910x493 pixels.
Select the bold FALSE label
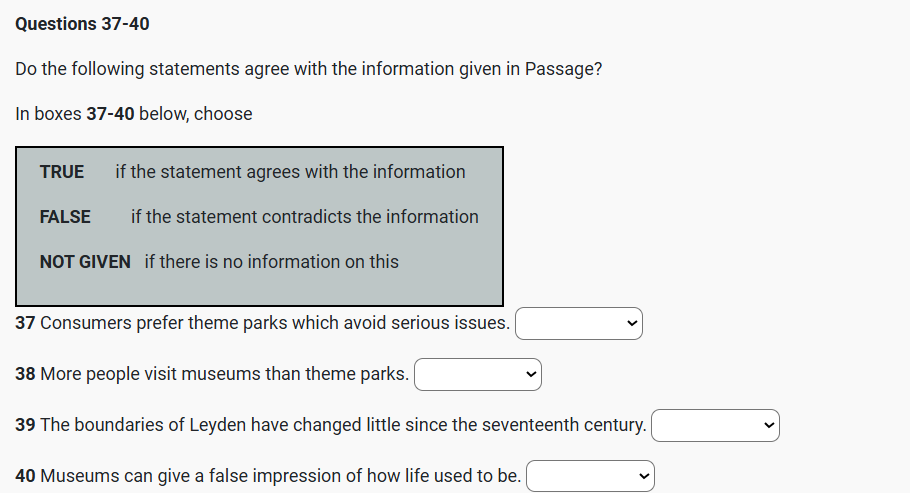pyautogui.click(x=65, y=217)
